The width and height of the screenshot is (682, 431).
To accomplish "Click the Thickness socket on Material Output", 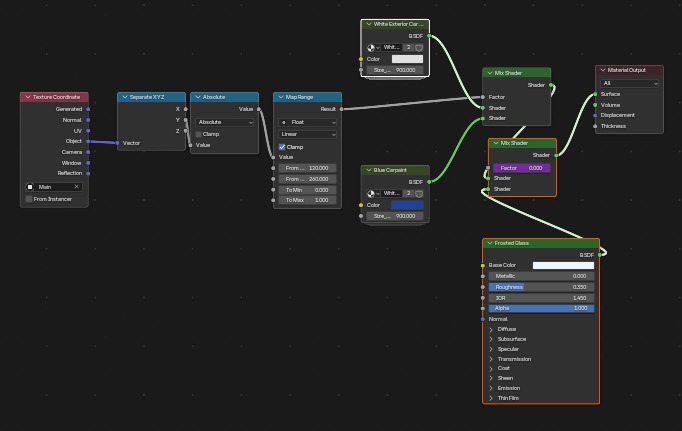I will [x=595, y=126].
